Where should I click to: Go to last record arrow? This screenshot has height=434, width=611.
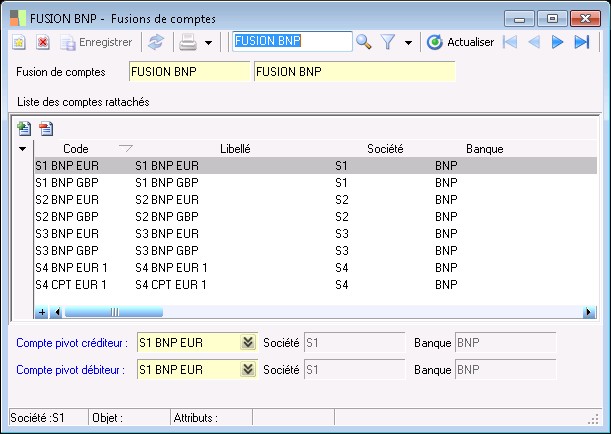click(582, 42)
